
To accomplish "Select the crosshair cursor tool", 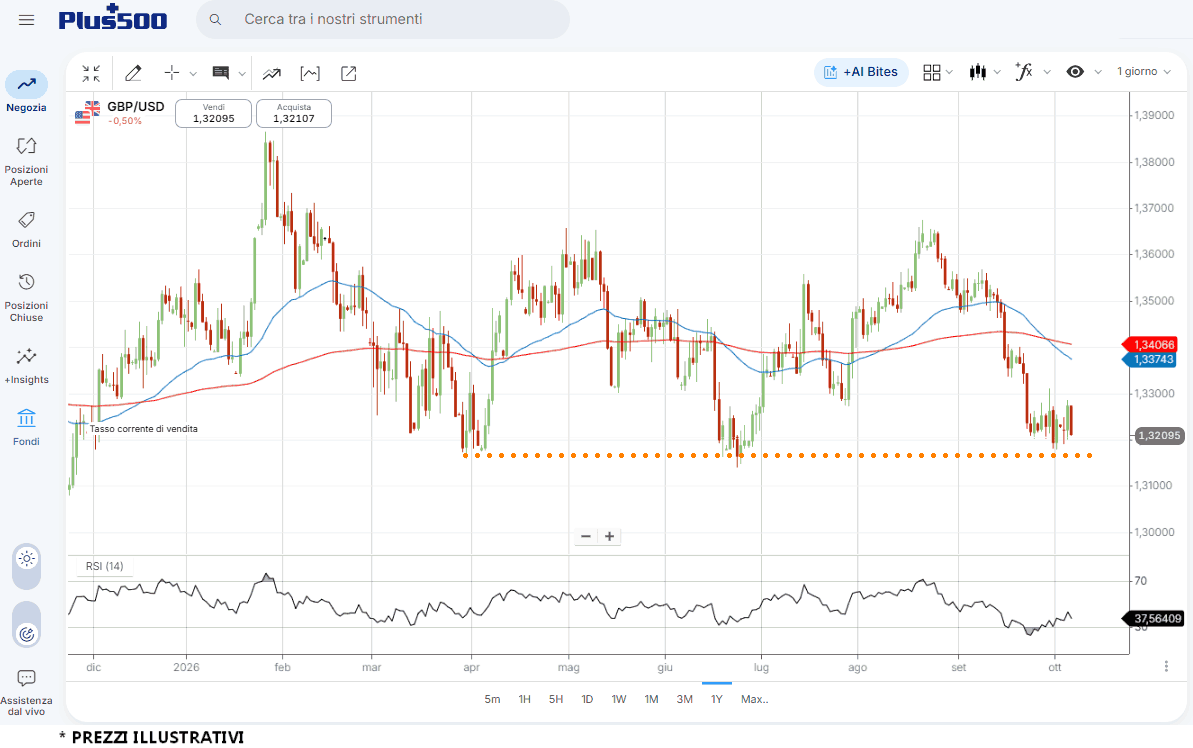I will [172, 73].
